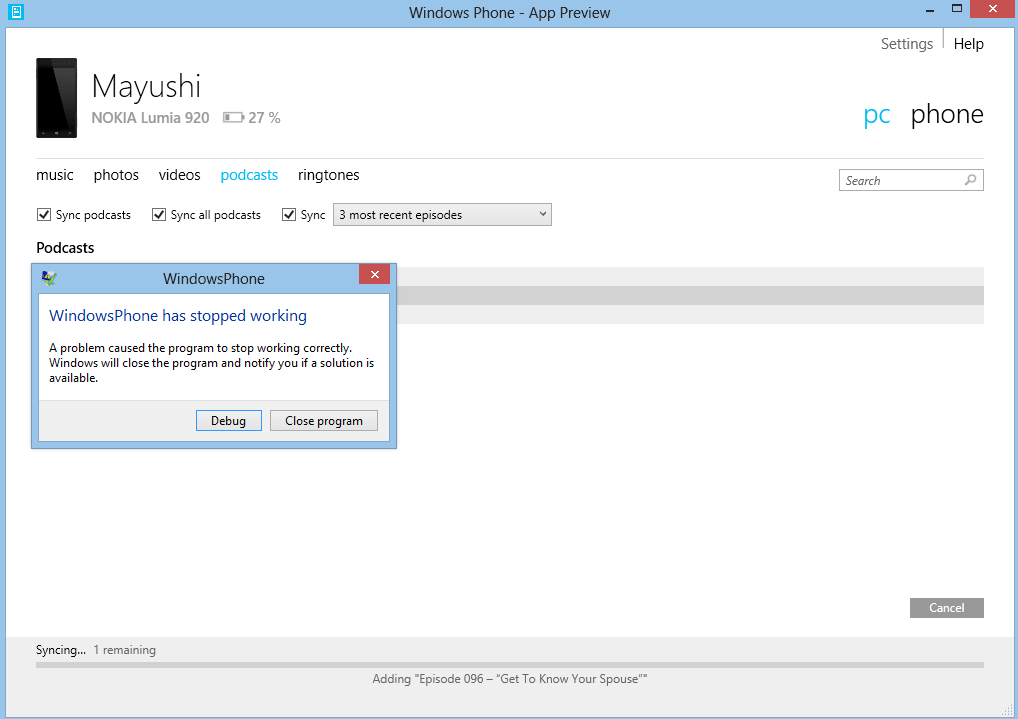Switch to the music tab
The height and width of the screenshot is (719, 1018).
click(55, 175)
